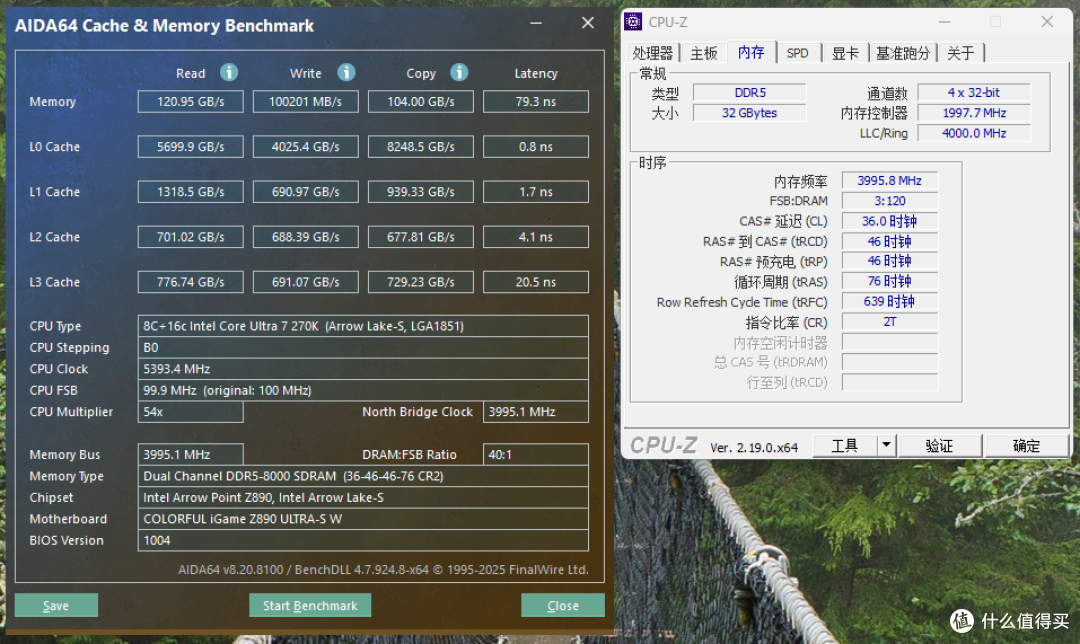Viewport: 1080px width, 644px height.
Task: Click the 指令比率 (CR) value 2T
Action: (x=889, y=322)
